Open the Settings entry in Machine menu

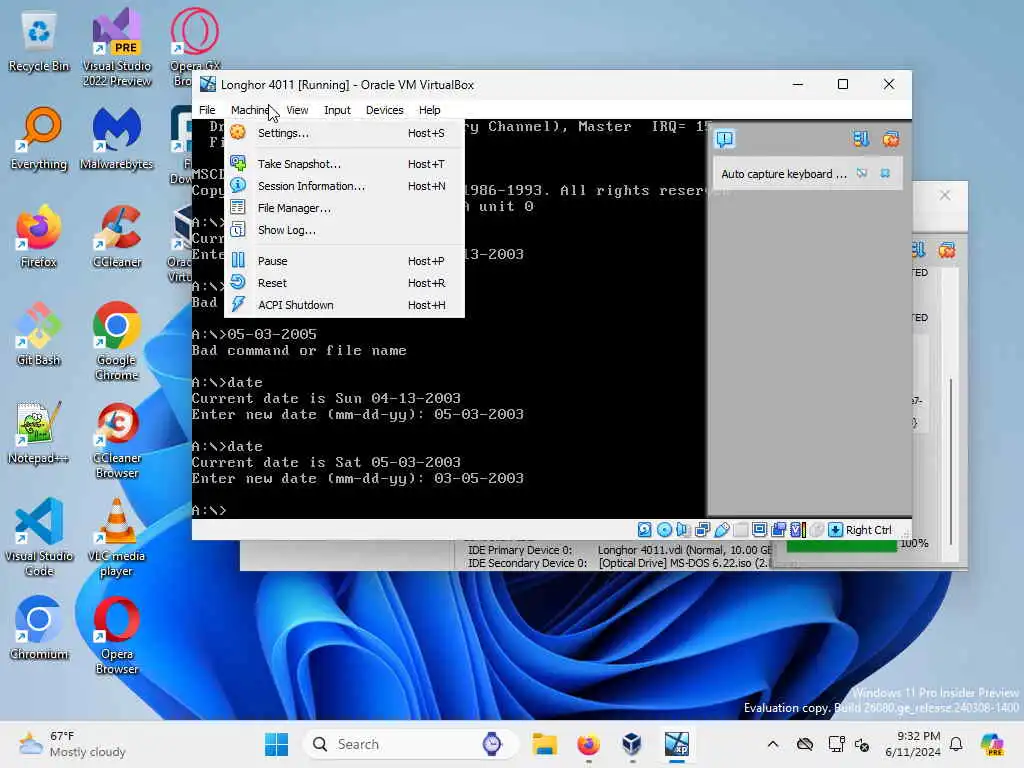(344, 133)
